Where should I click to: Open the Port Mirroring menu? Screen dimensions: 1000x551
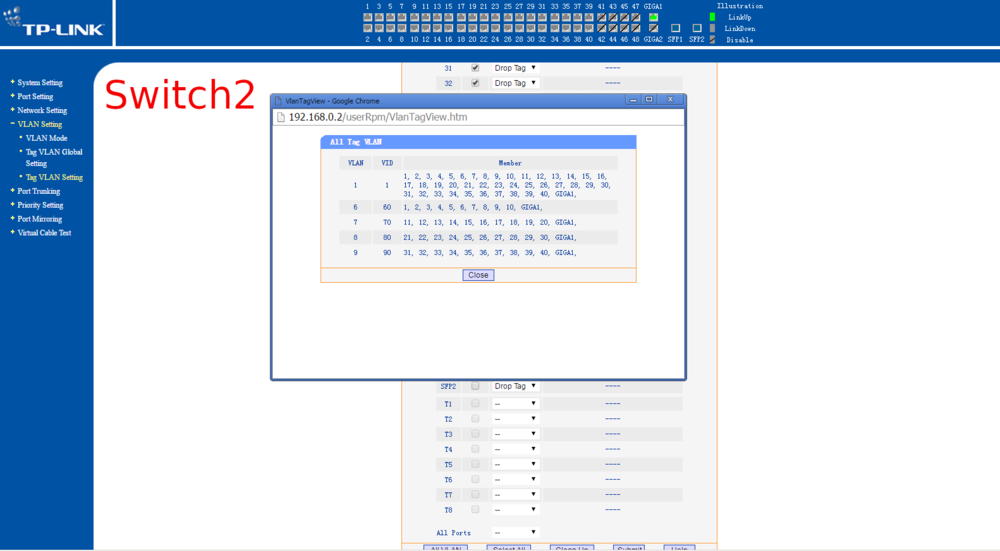tap(40, 219)
